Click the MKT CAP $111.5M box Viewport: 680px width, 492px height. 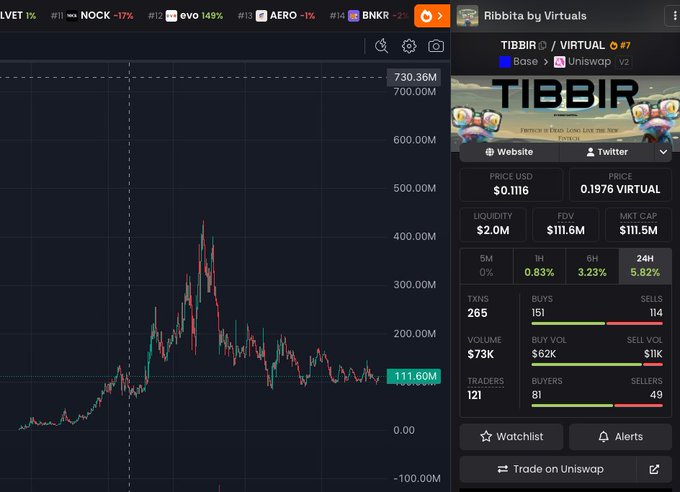tap(638, 224)
